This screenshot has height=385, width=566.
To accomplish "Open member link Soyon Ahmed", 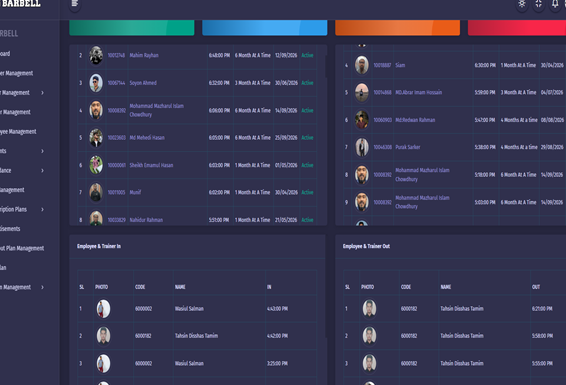I will pos(143,83).
